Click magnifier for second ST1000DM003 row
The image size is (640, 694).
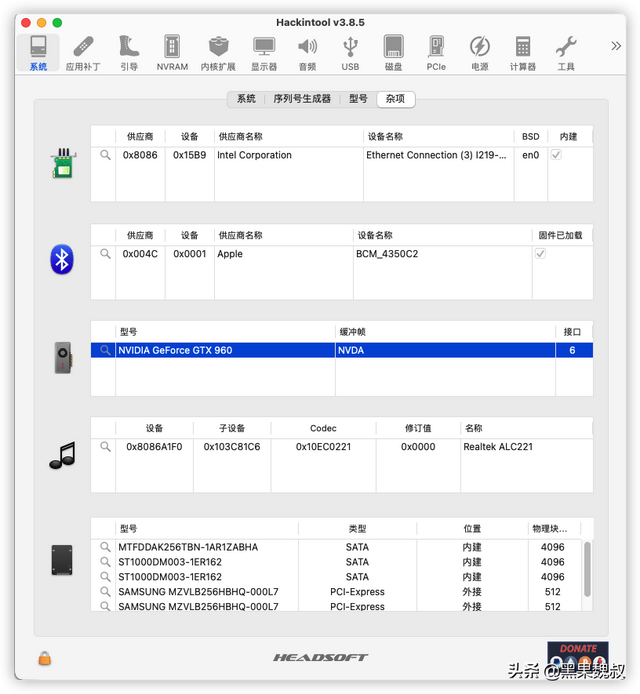[105, 577]
